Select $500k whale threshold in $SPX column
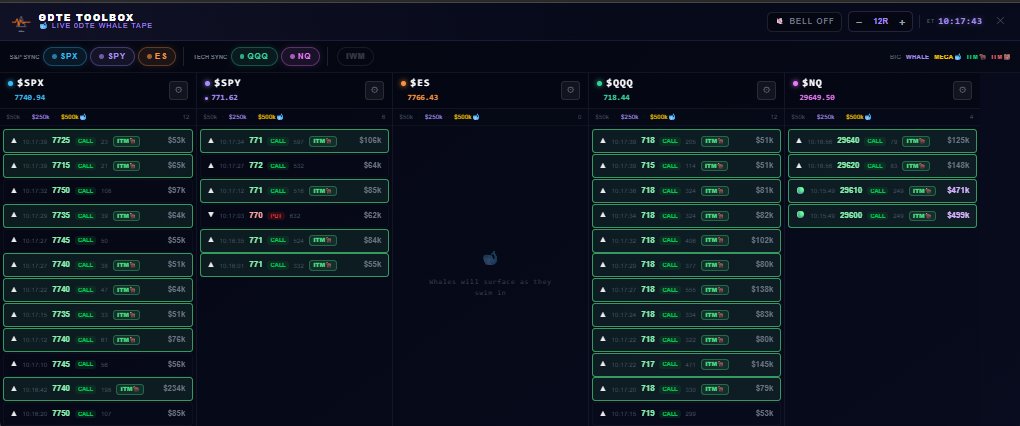Viewport: 1020px width, 426px height. click(73, 117)
